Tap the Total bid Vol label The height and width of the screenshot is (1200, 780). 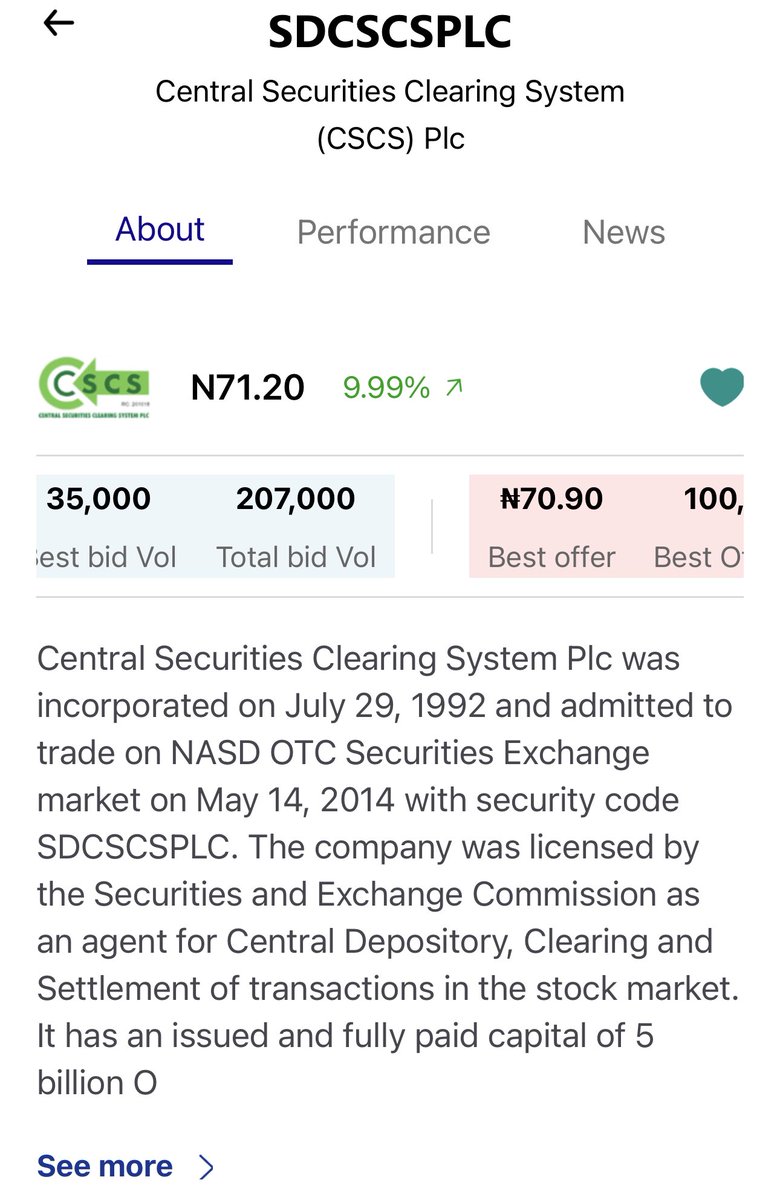tap(296, 557)
